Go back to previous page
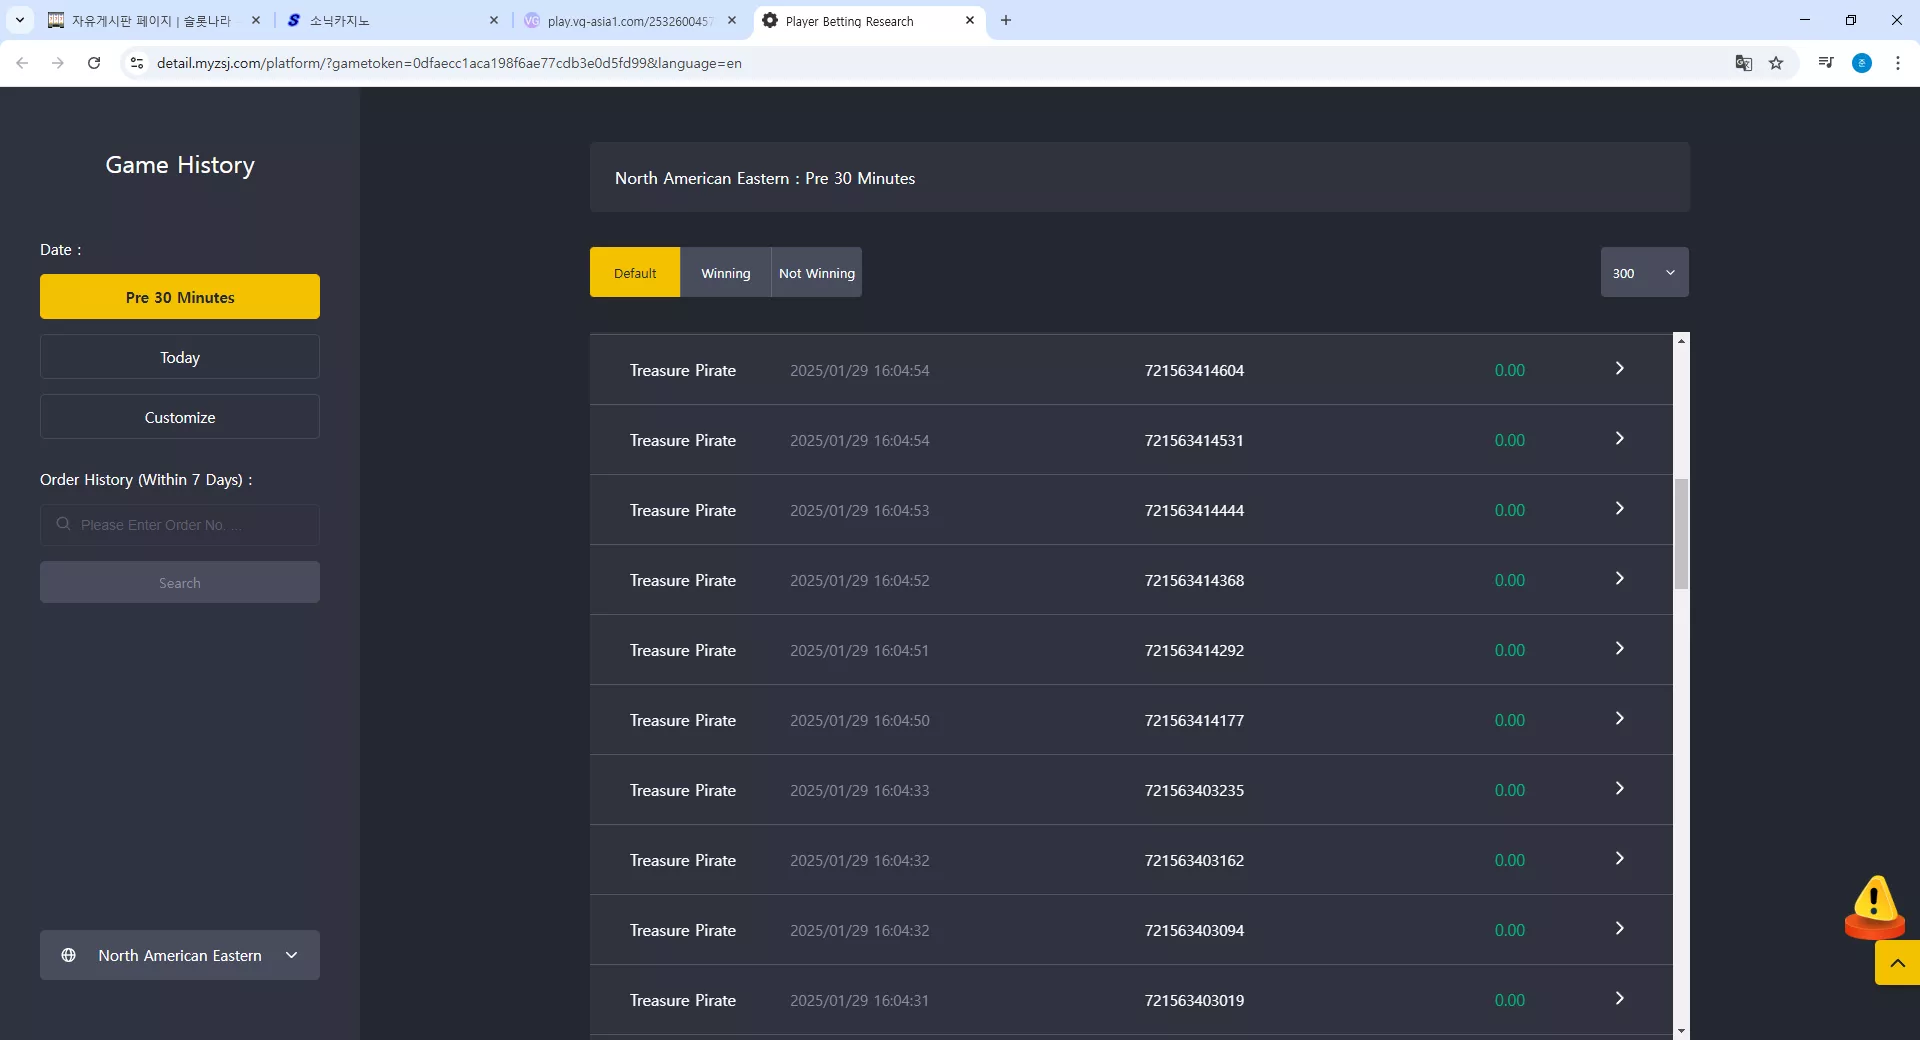 coord(22,63)
